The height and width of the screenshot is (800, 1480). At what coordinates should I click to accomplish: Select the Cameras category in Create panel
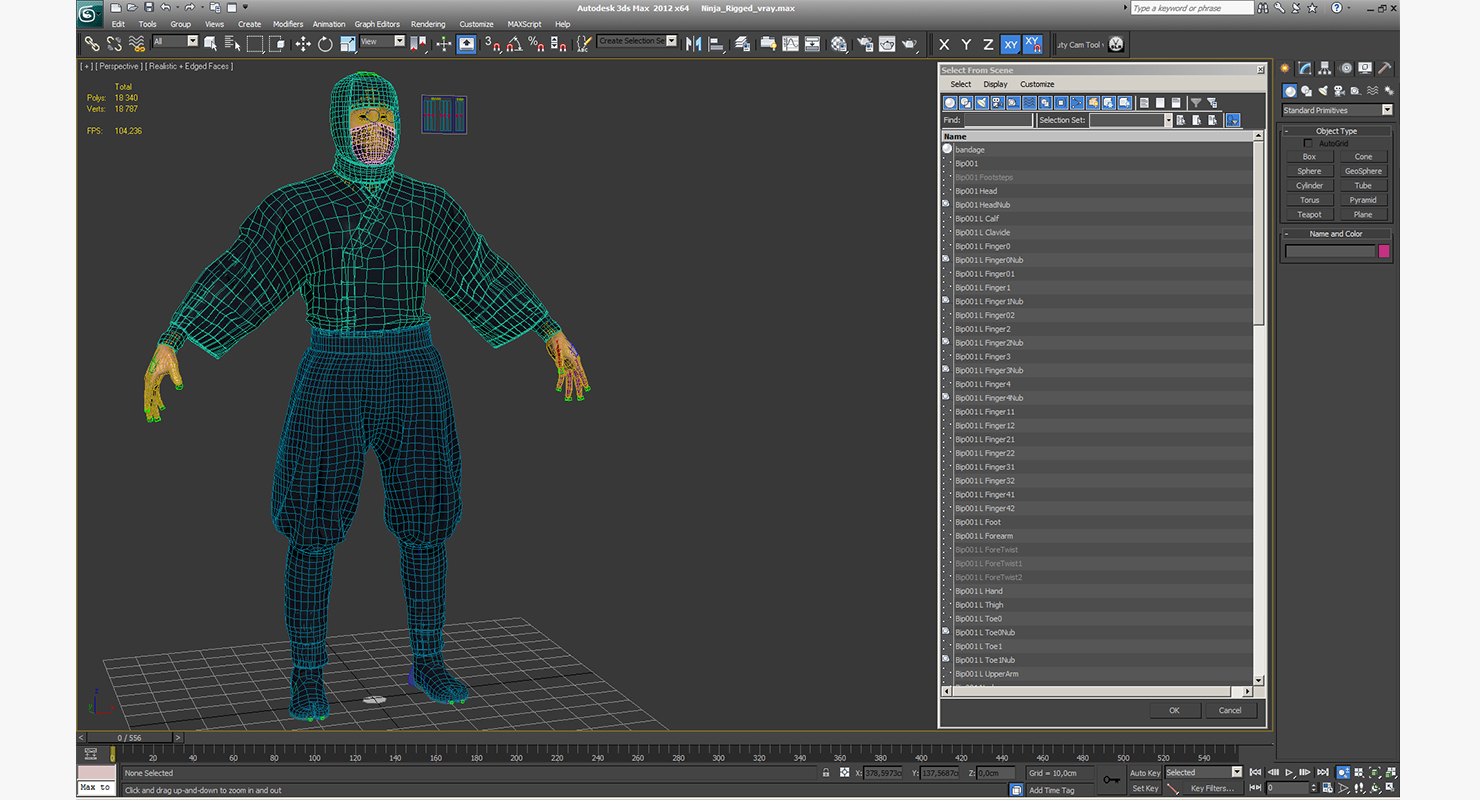click(1338, 91)
